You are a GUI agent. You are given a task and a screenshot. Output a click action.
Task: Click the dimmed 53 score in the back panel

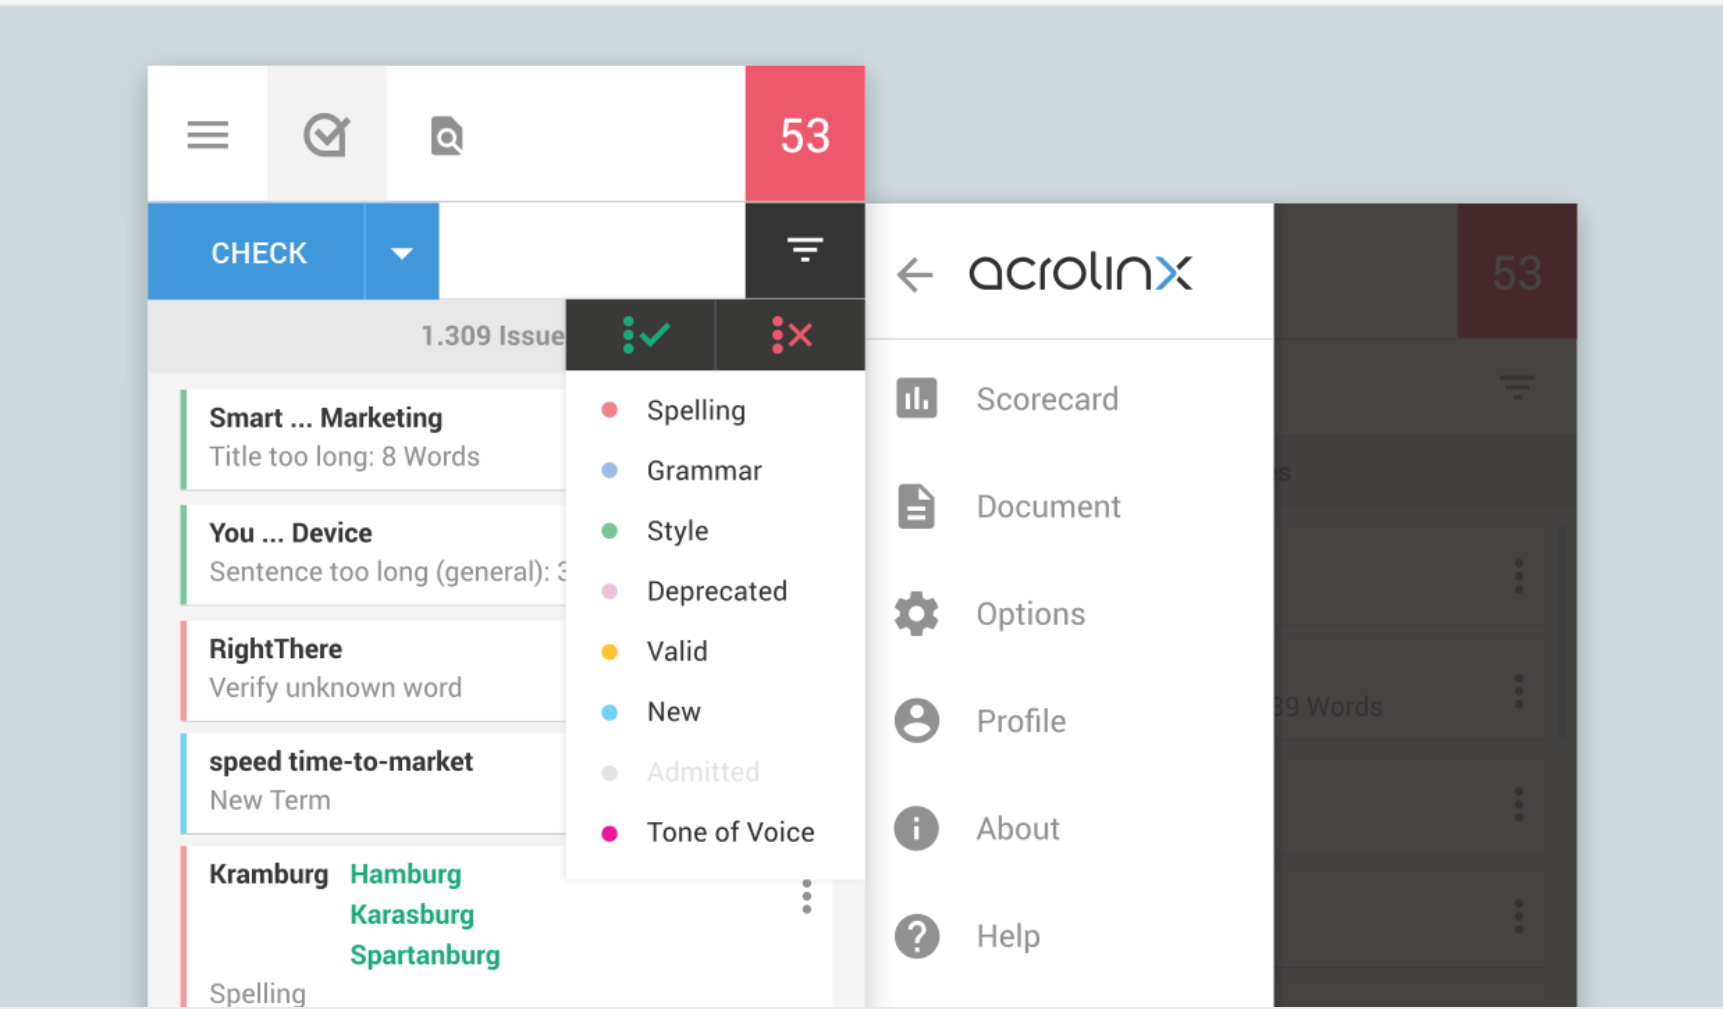pyautogui.click(x=1517, y=272)
